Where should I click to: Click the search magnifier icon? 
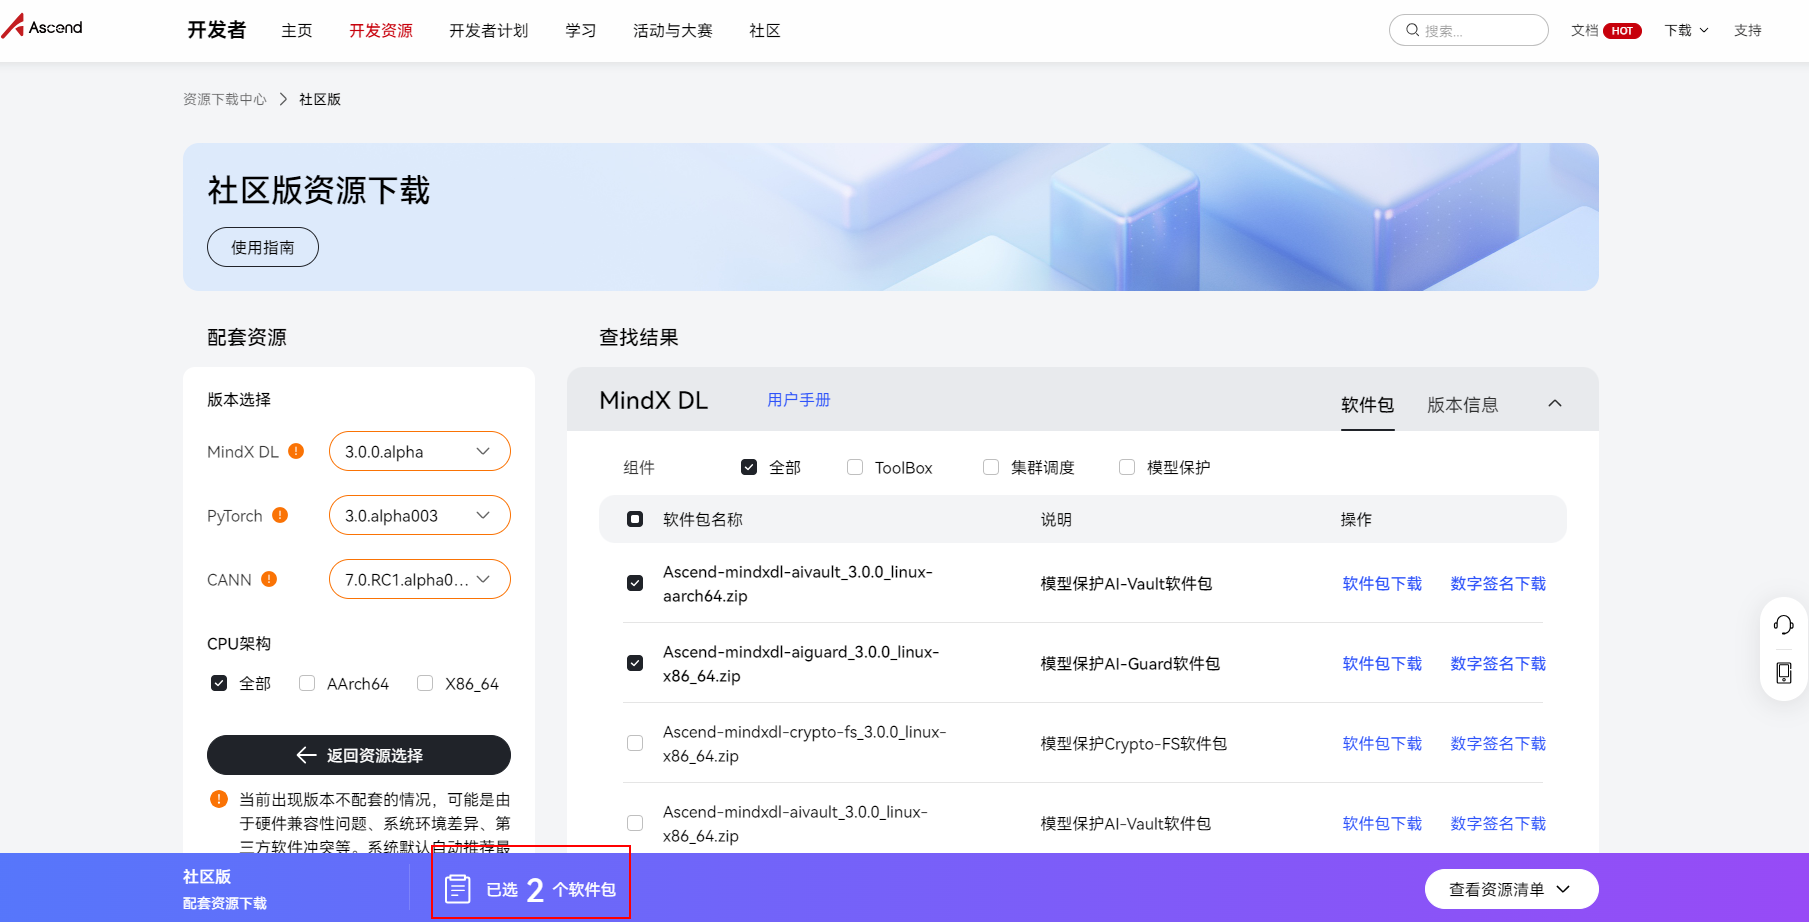click(x=1412, y=30)
